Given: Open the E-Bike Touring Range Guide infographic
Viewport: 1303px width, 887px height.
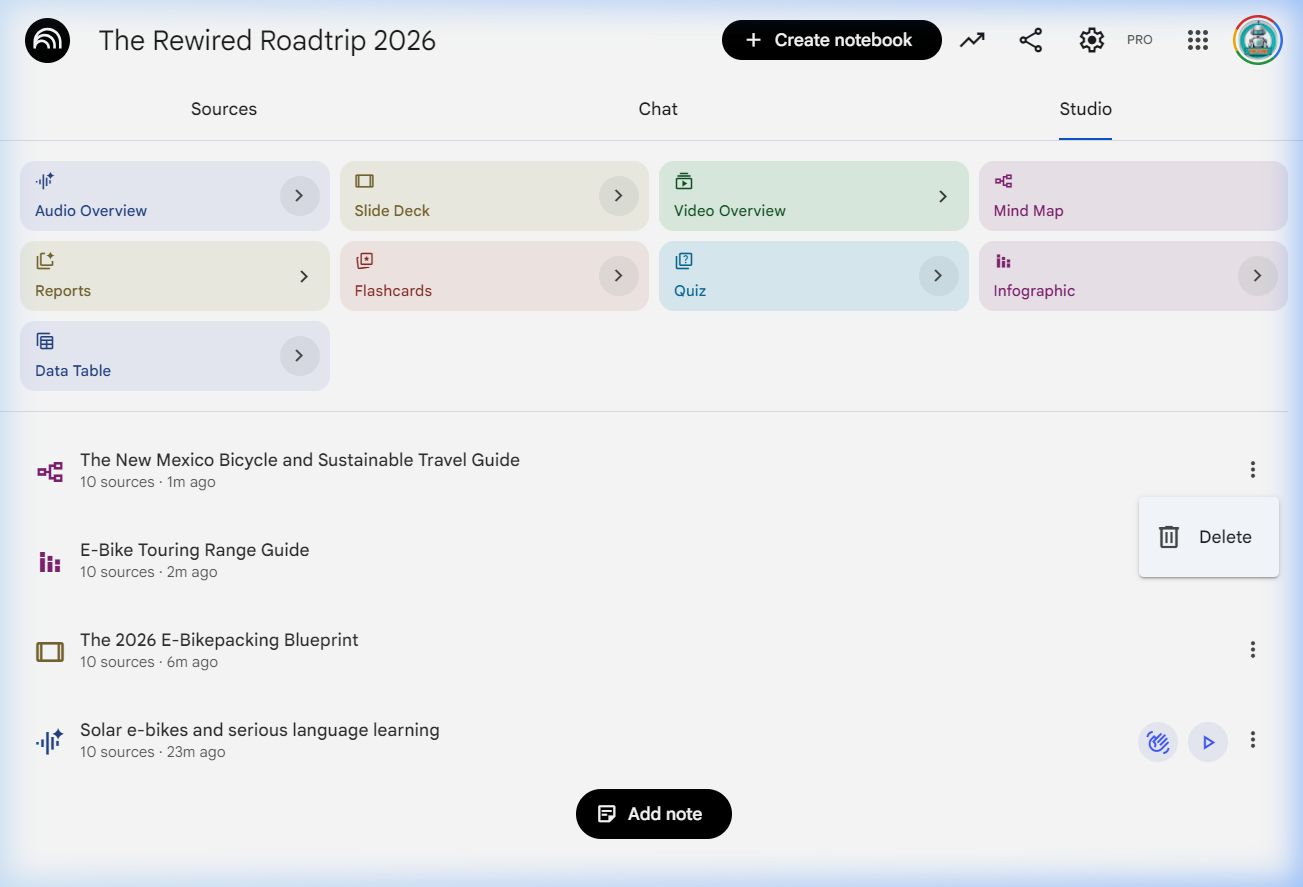Looking at the screenshot, I should pos(195,550).
